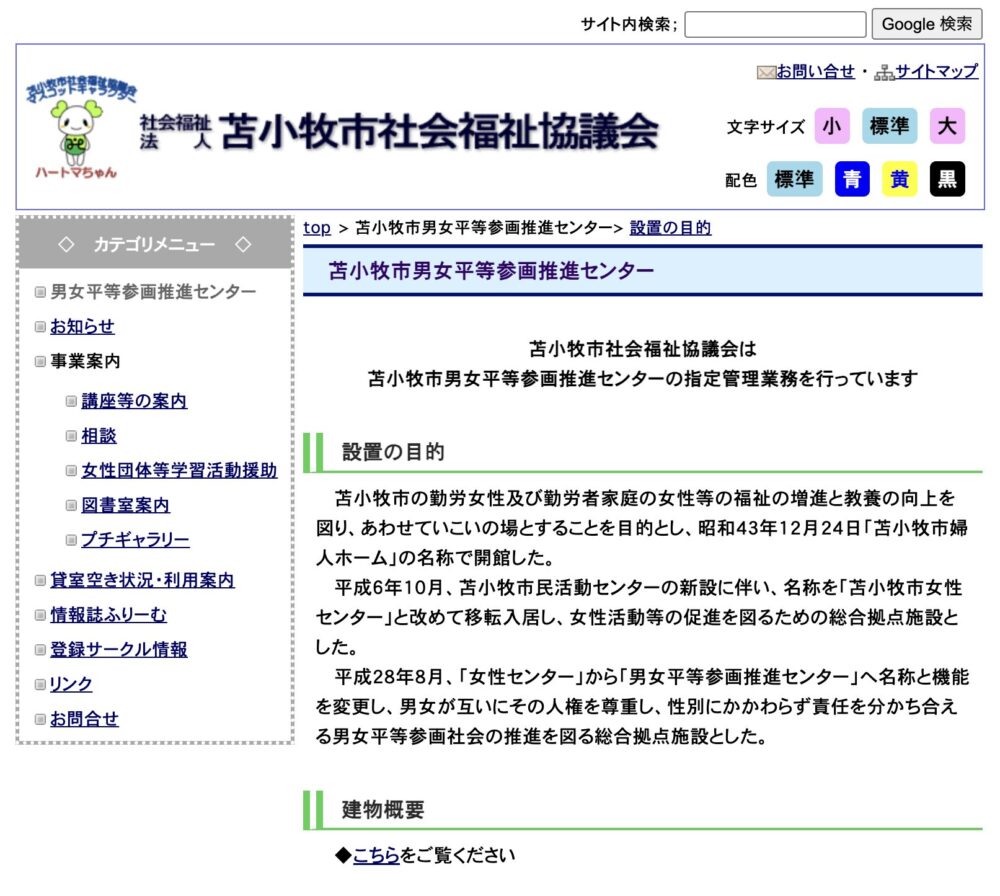Viewport: 1000px width, 896px height.
Task: Open 相談 in the sidebar menu
Action: (x=99, y=436)
